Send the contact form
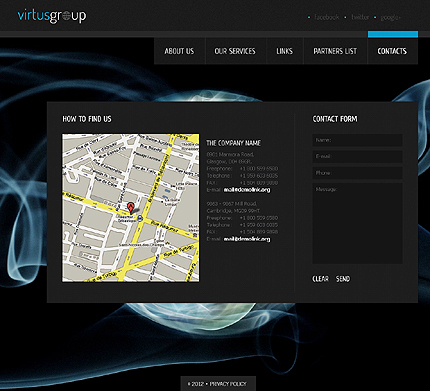The image size is (430, 391). tap(343, 279)
